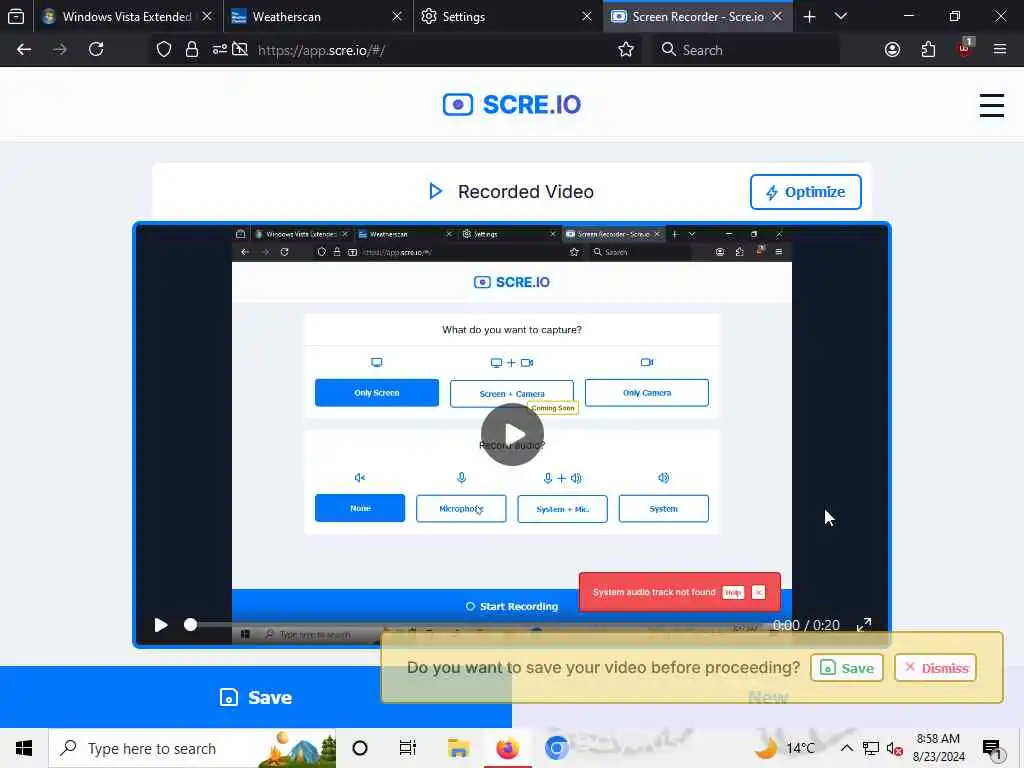Show site security padlock info

191,50
